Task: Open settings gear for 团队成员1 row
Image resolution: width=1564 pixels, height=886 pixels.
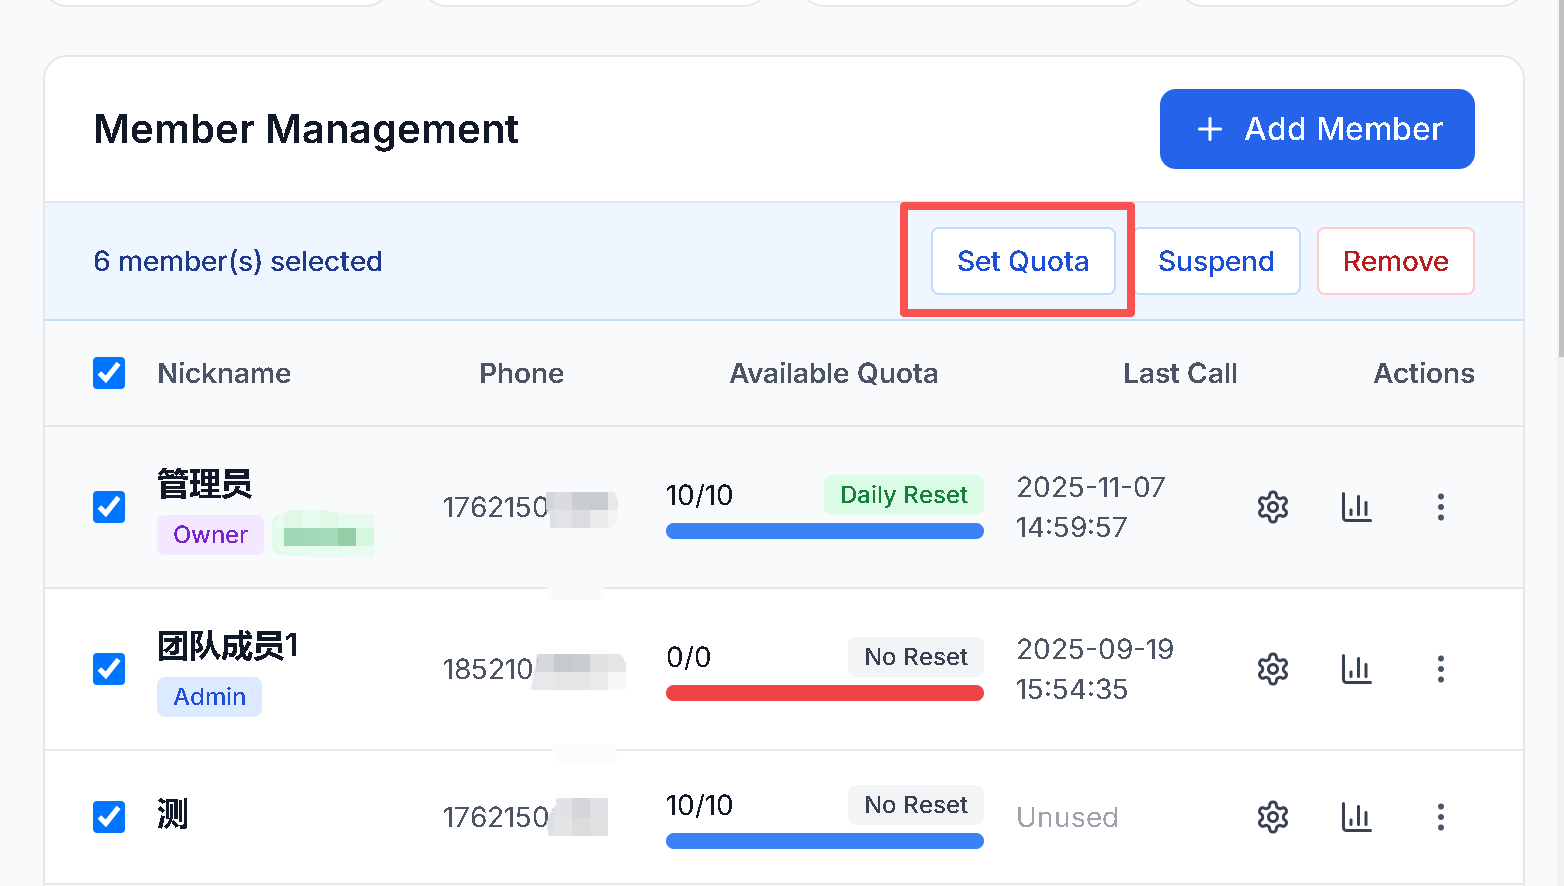Action: (1272, 669)
